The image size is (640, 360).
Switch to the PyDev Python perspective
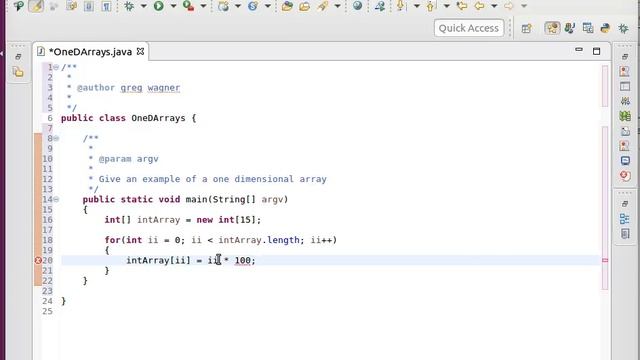coord(605,28)
